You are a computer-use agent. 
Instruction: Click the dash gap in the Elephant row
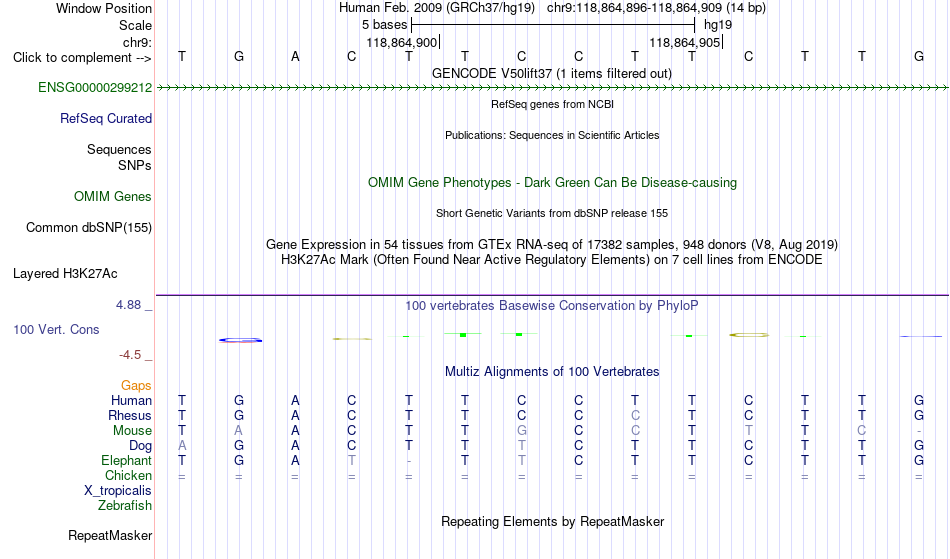409,461
